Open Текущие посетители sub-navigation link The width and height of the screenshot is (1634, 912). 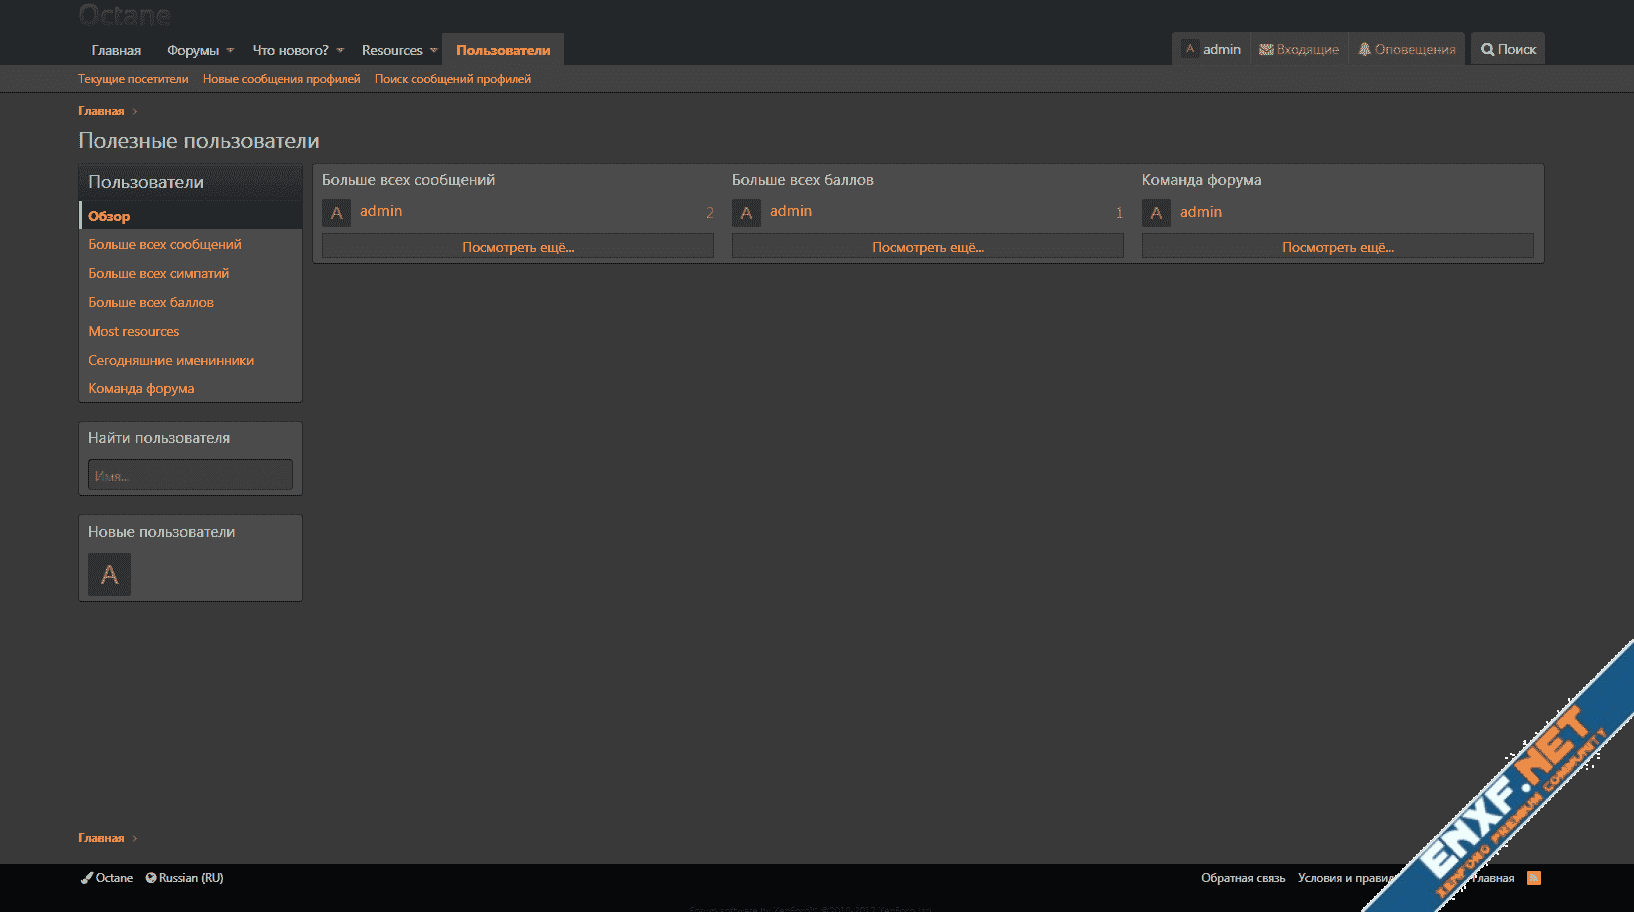click(x=133, y=79)
